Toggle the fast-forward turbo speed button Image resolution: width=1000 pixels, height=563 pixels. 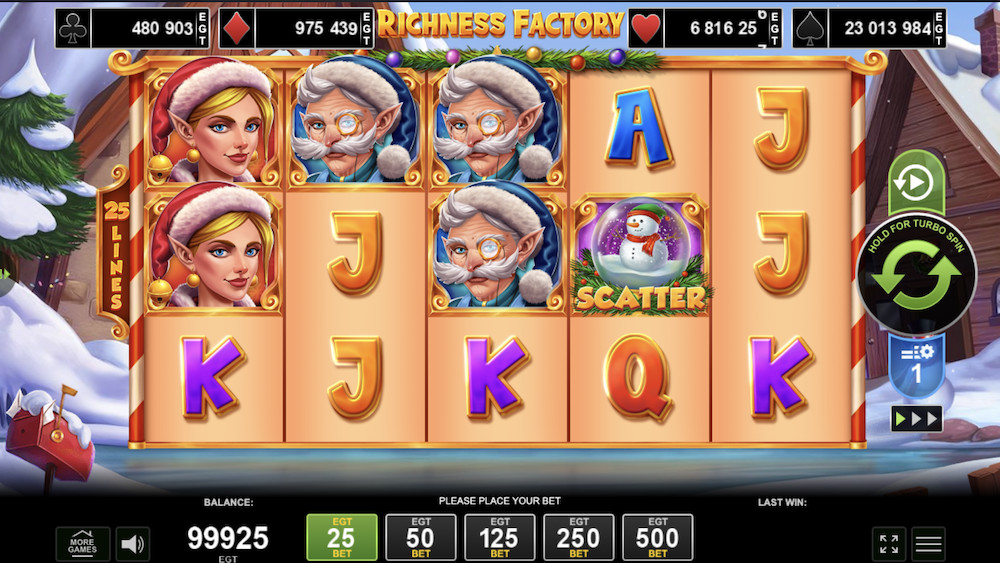(x=916, y=419)
